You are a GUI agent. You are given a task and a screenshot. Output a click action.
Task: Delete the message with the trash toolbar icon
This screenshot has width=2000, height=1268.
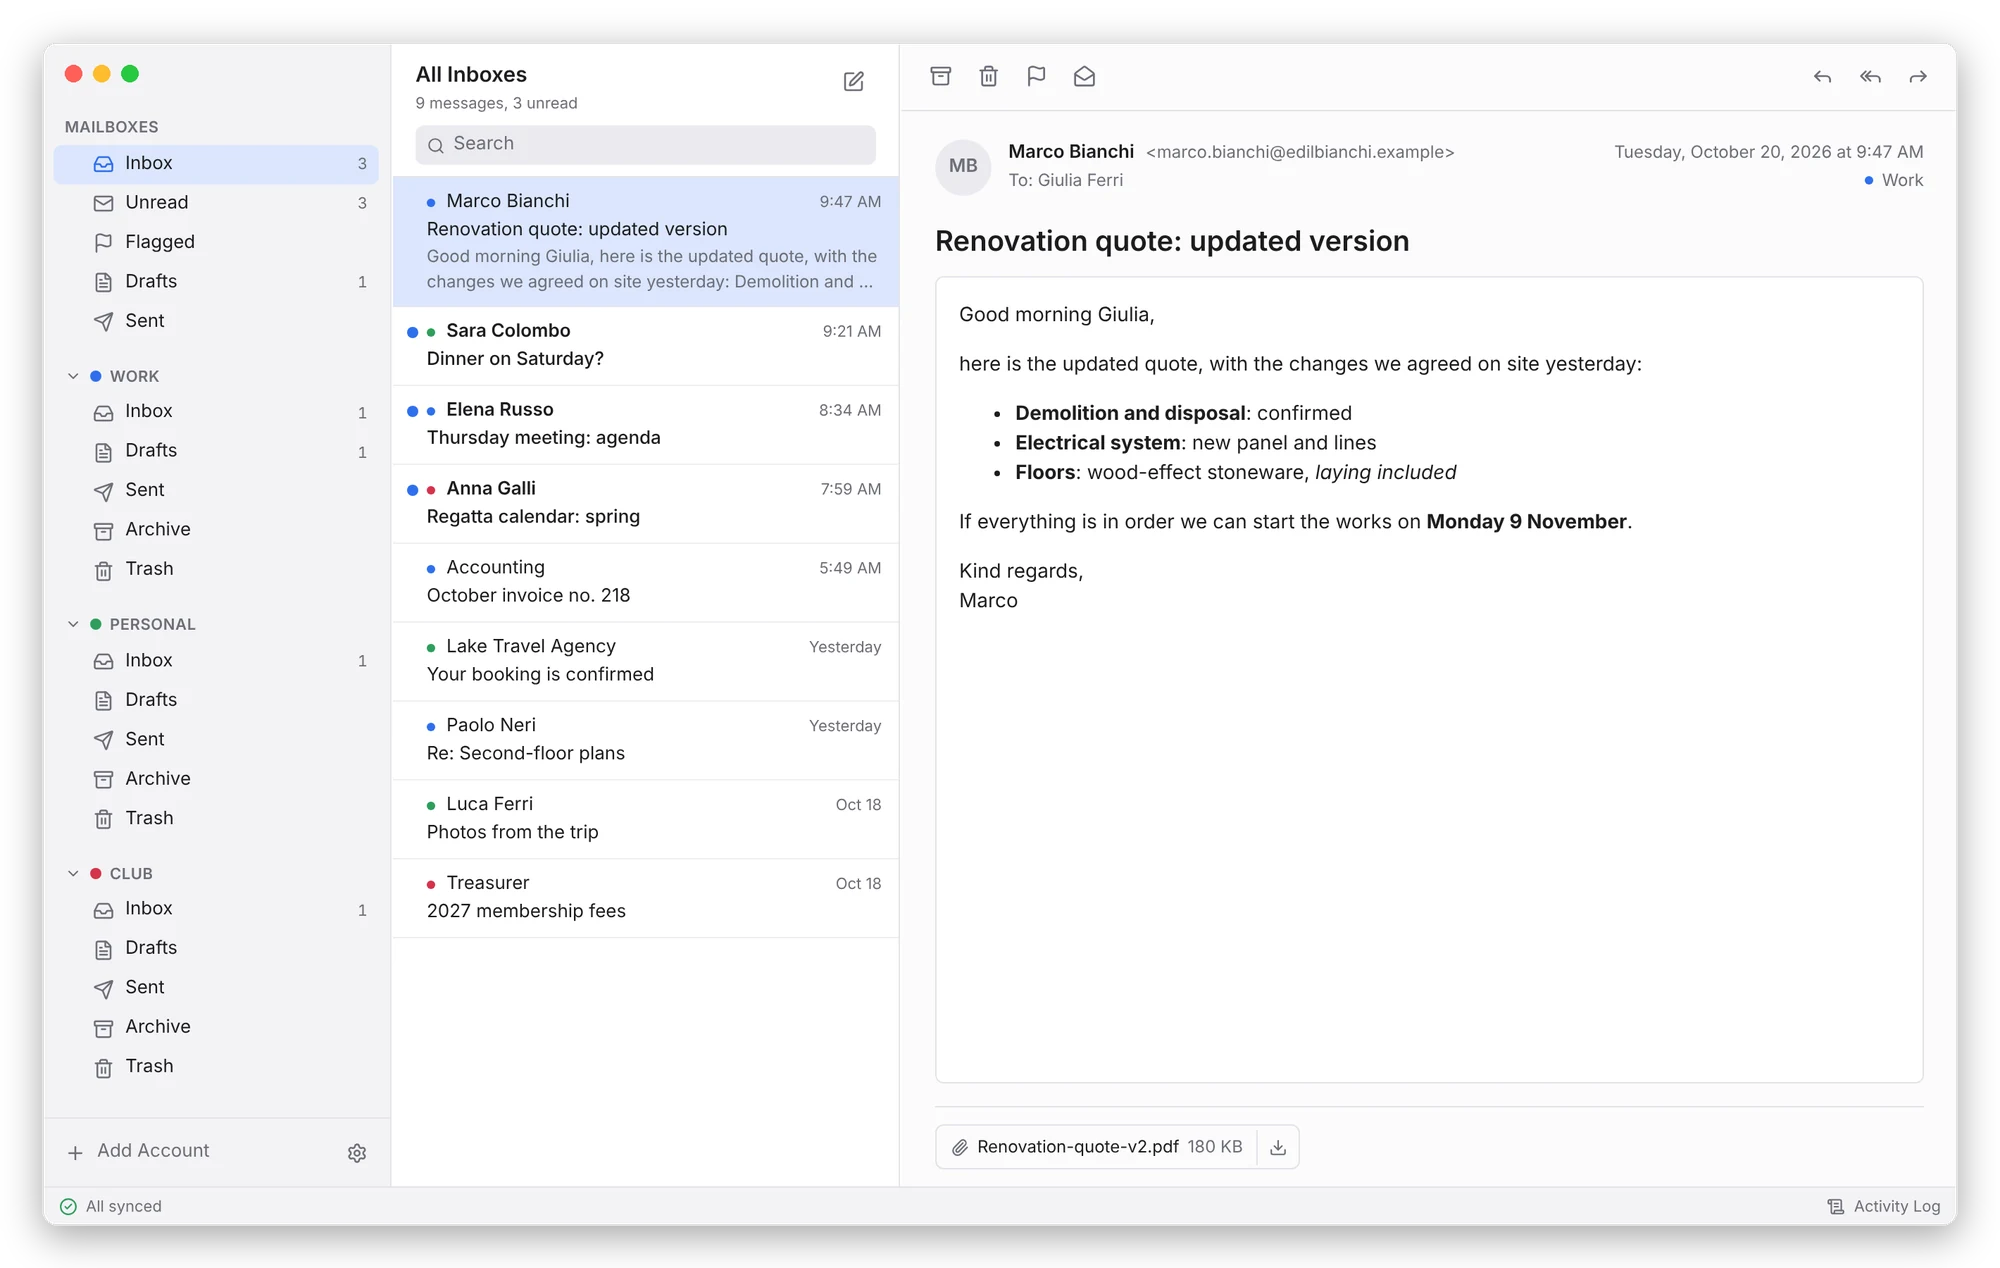[988, 76]
